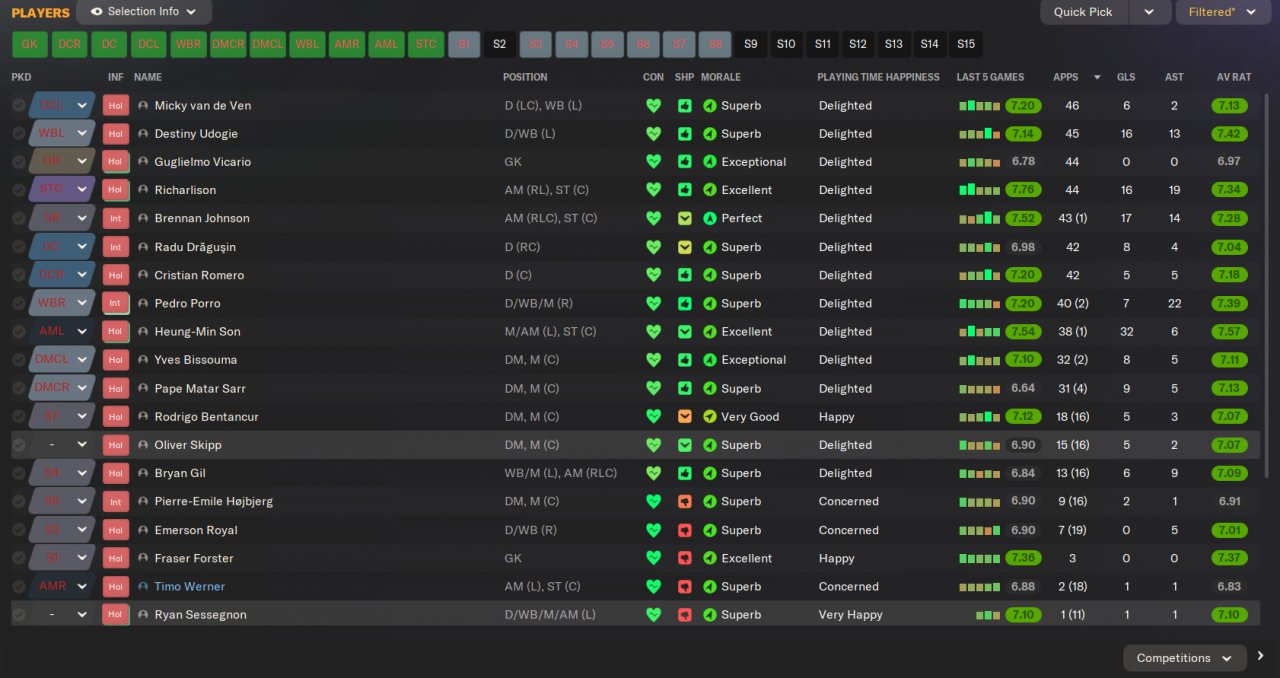This screenshot has width=1280, height=678.
Task: Click orange sharpness icon for Rodrigo Bentancur
Action: click(685, 416)
